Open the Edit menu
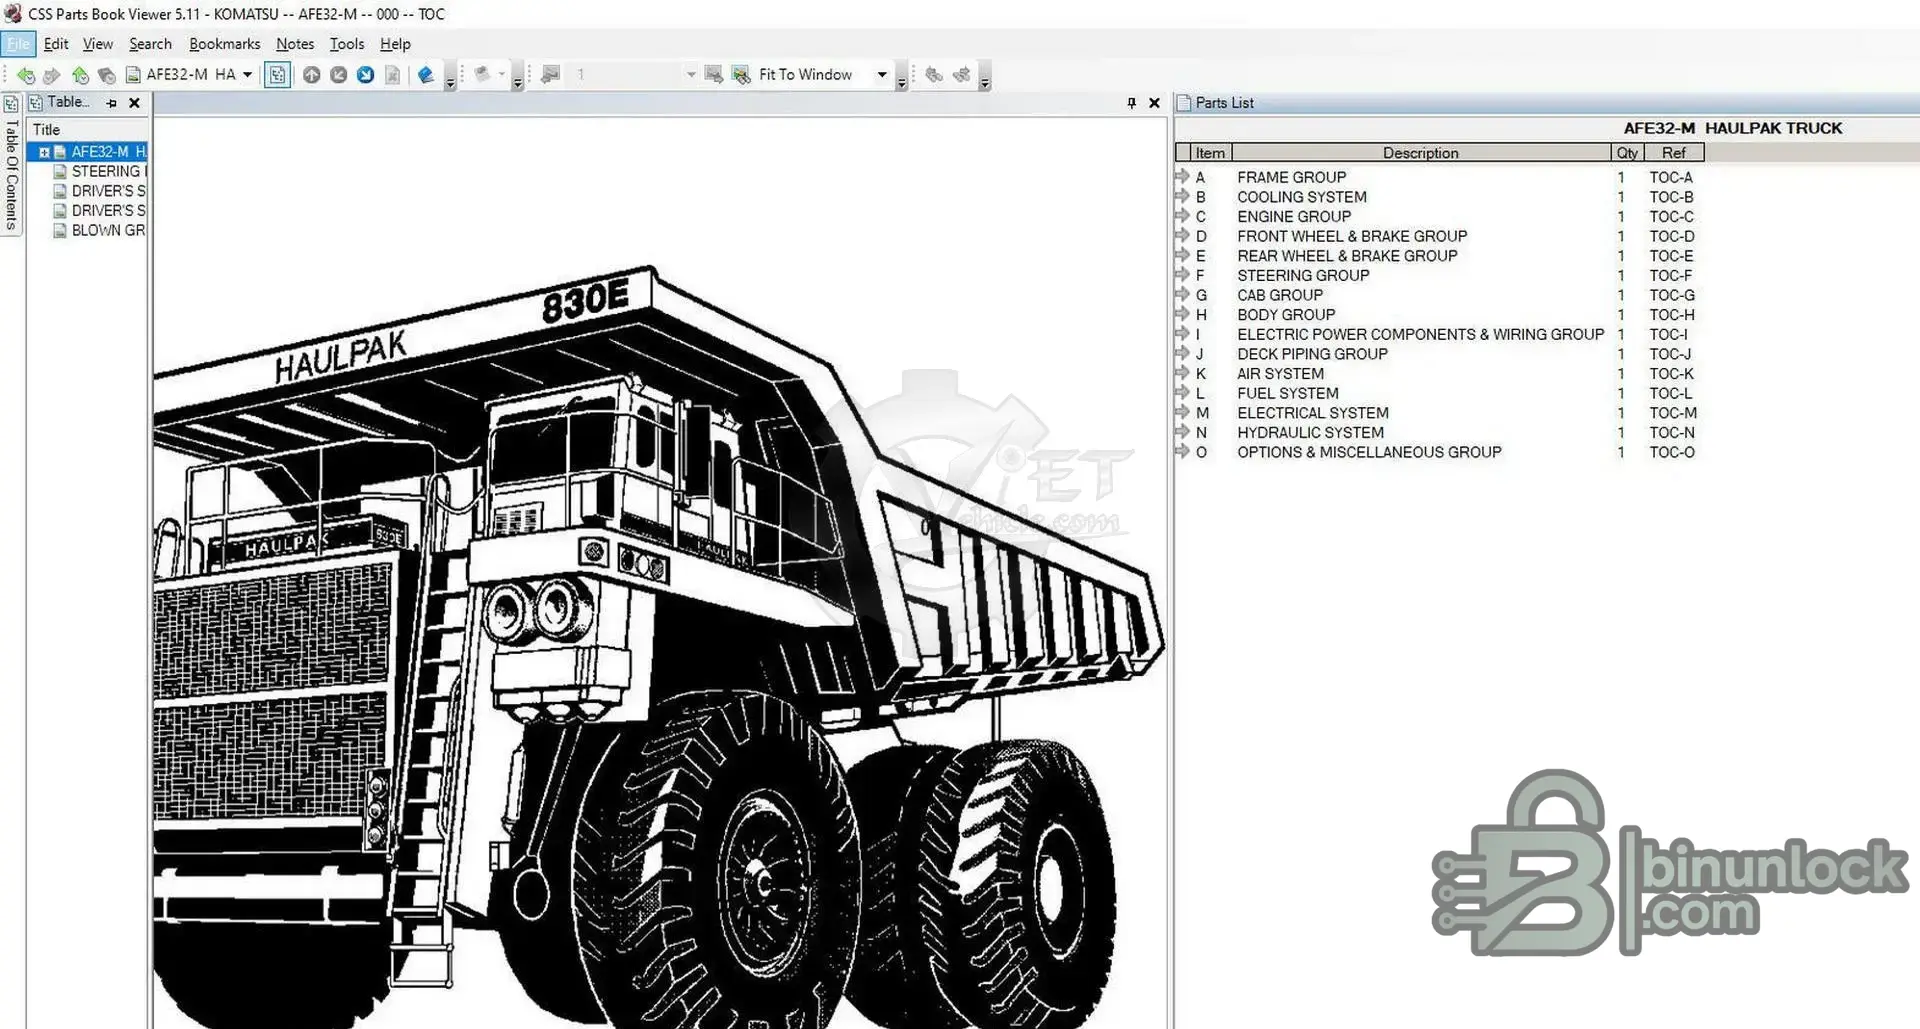1920x1029 pixels. (56, 44)
